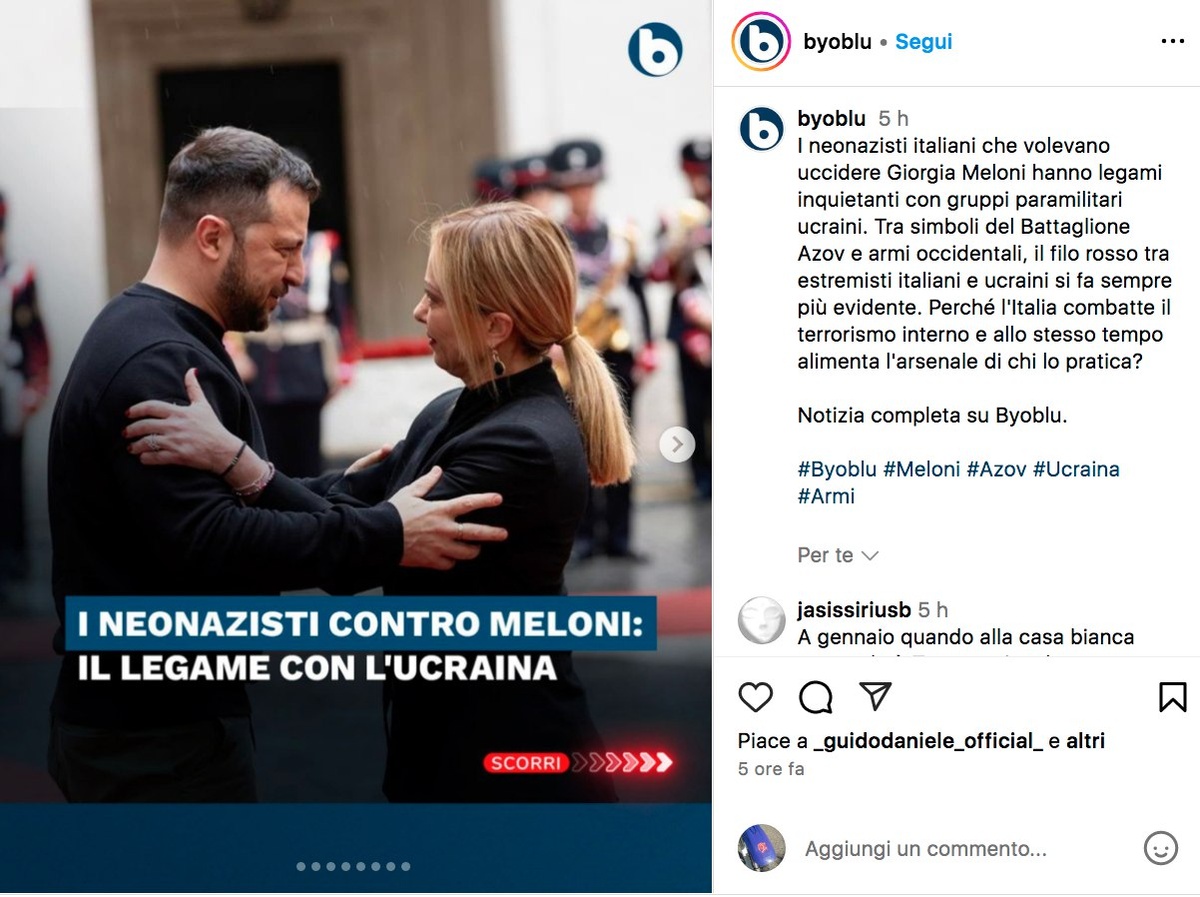
Task: Click the byoblu avatar beside the caption
Action: pyautogui.click(x=761, y=129)
